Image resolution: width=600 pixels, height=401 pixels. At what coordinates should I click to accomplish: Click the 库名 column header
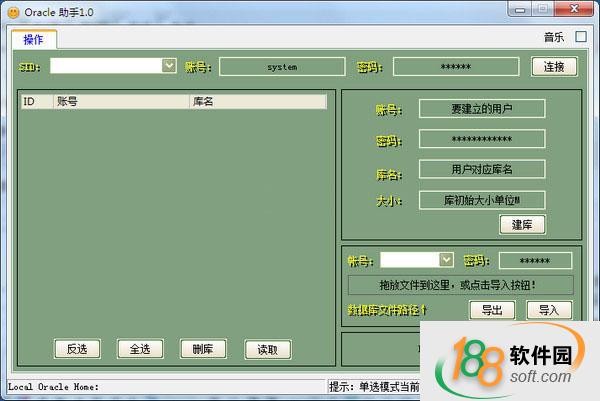(x=257, y=101)
